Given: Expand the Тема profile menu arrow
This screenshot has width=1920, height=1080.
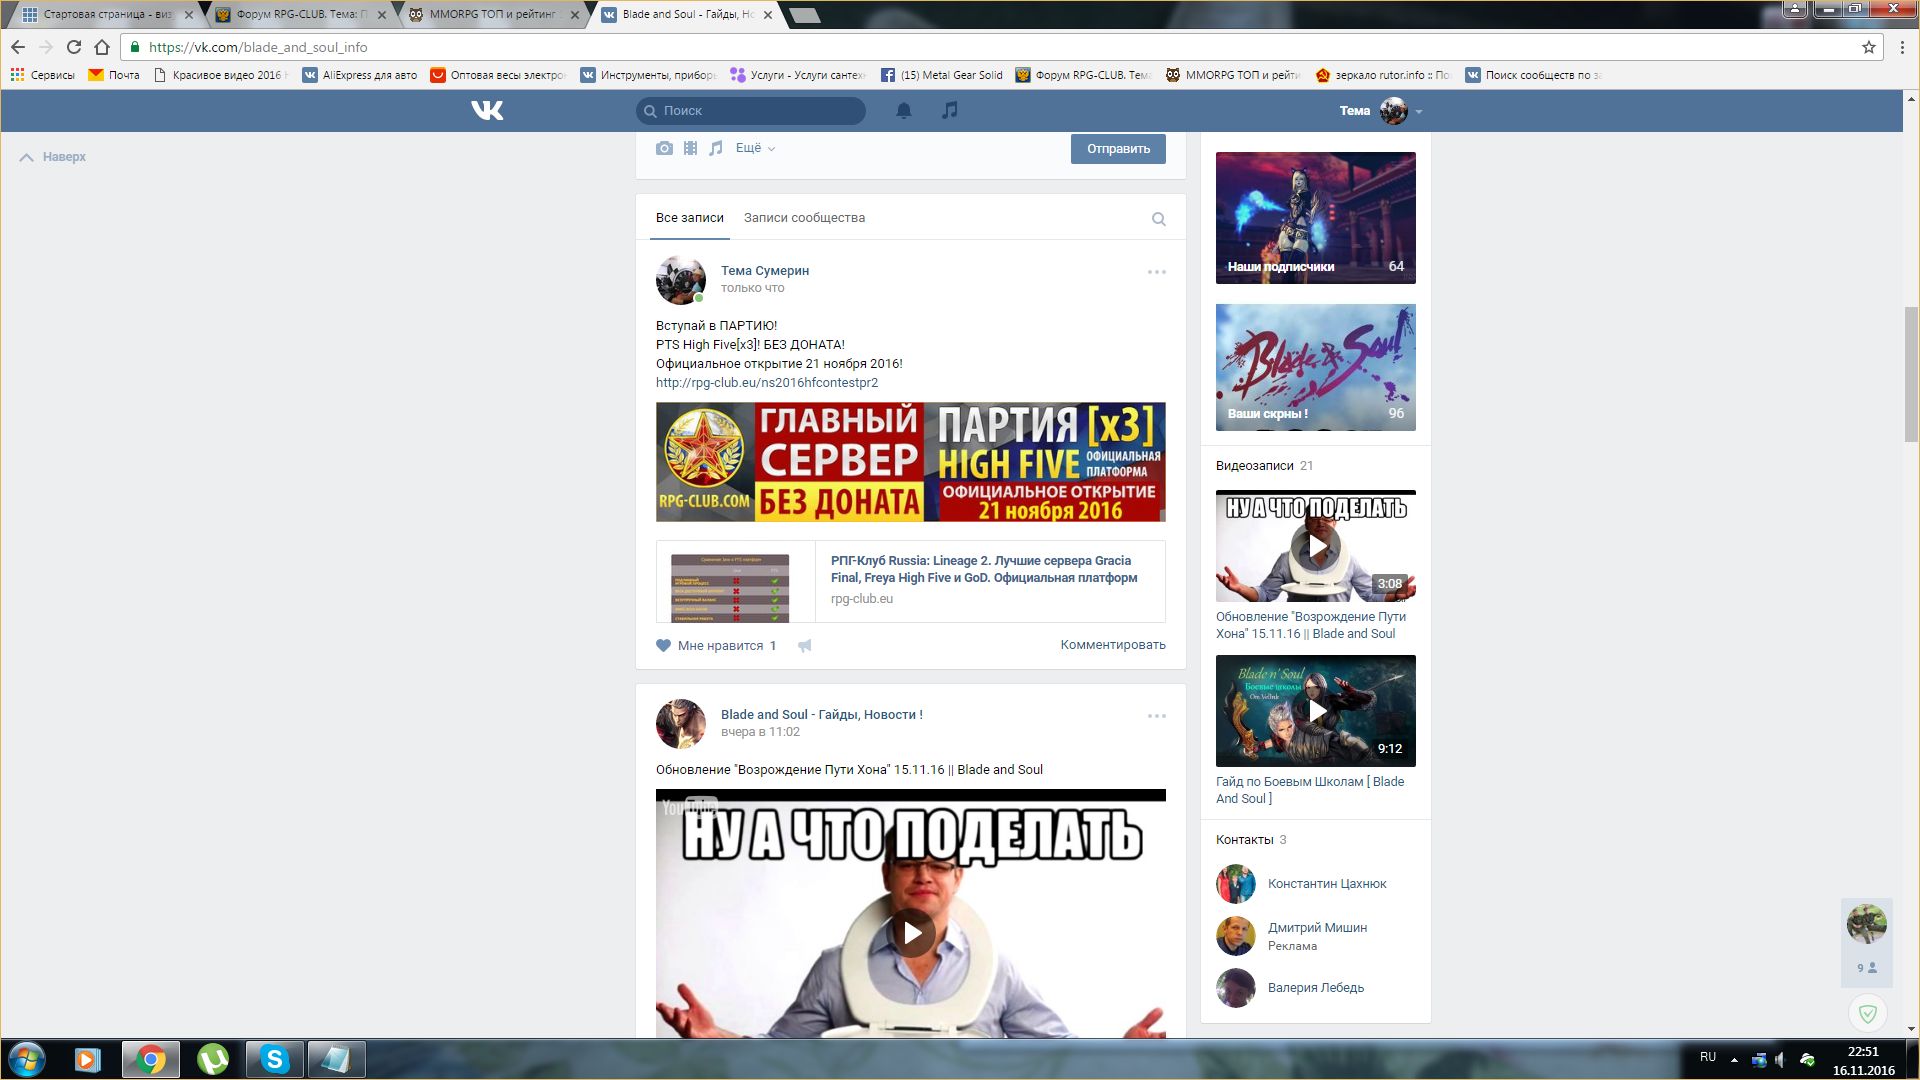Looking at the screenshot, I should pyautogui.click(x=1419, y=112).
